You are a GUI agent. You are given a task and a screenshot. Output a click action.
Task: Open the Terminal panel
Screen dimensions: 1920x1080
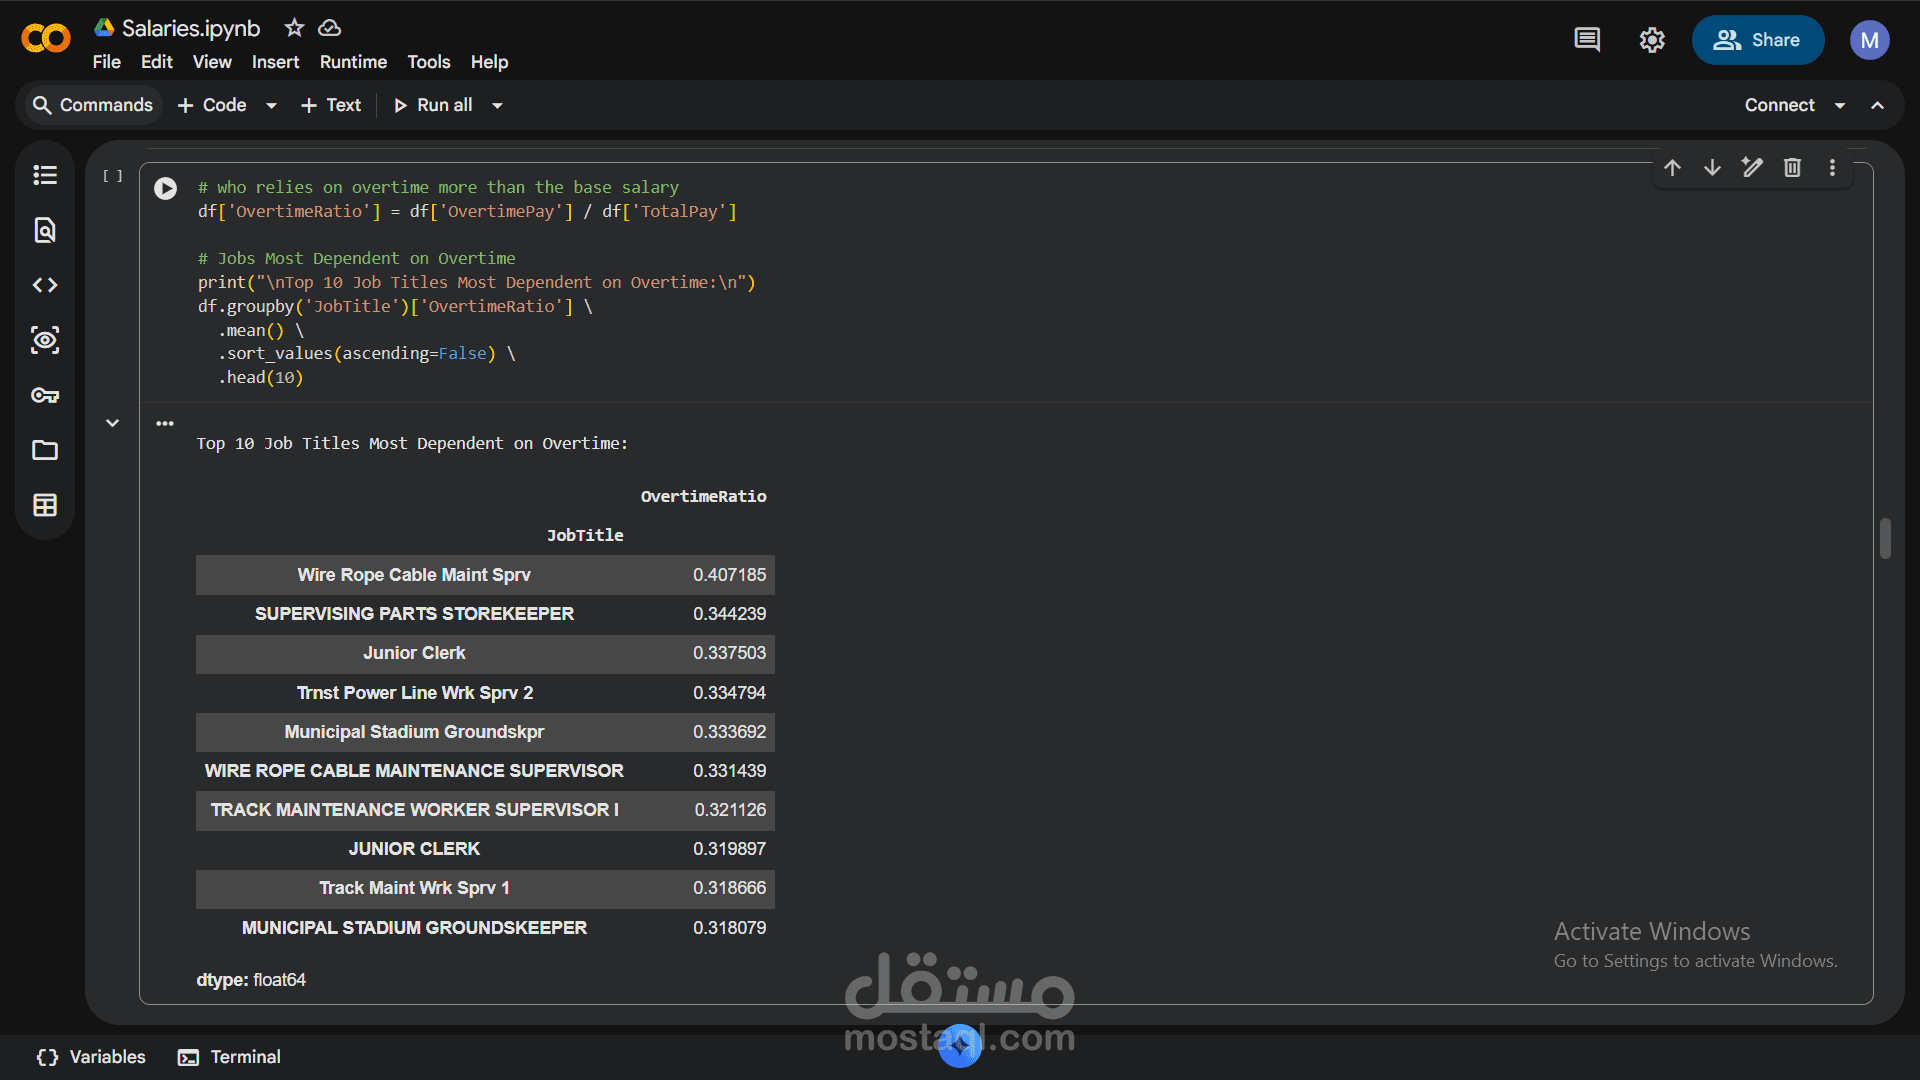point(230,1057)
